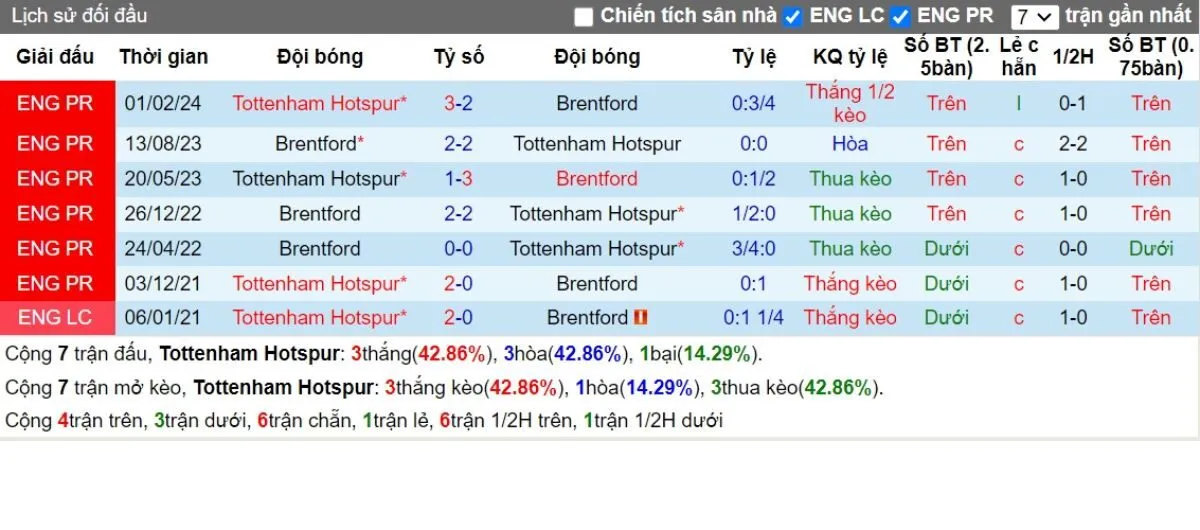Click the Lịch sử đối đầu section title

pyautogui.click(x=79, y=16)
